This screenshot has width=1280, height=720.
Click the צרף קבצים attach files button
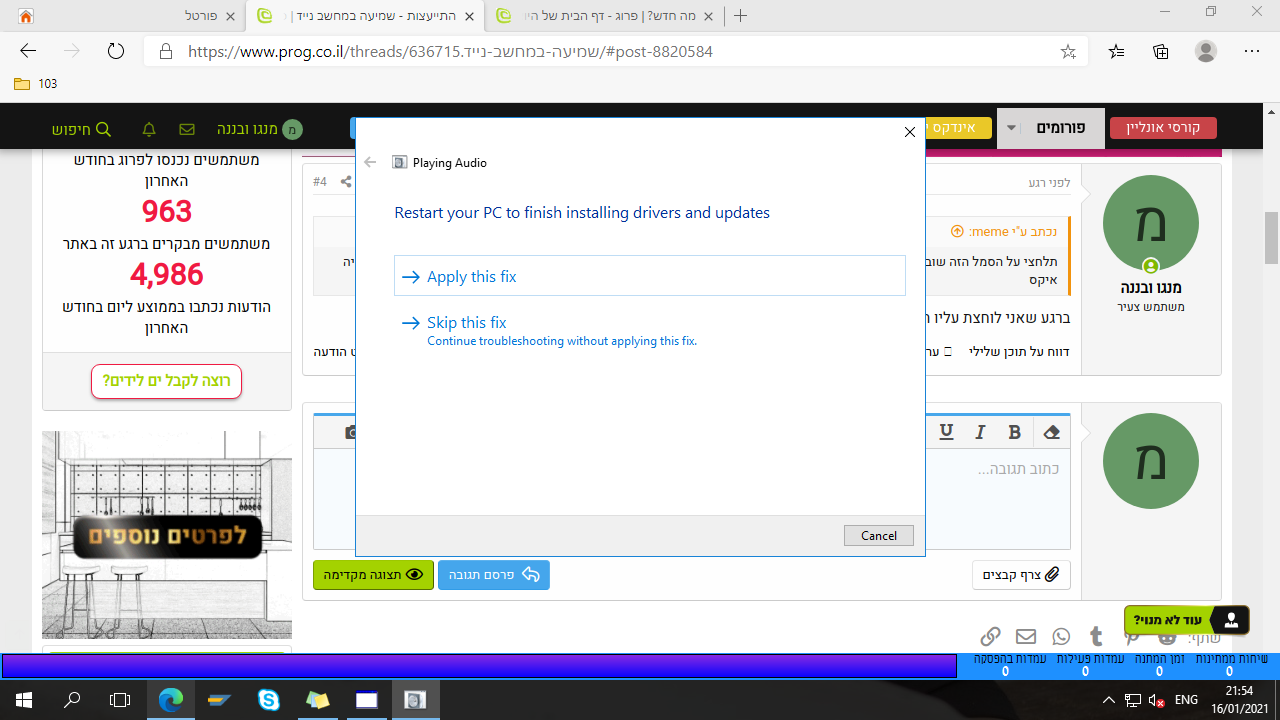1021,575
